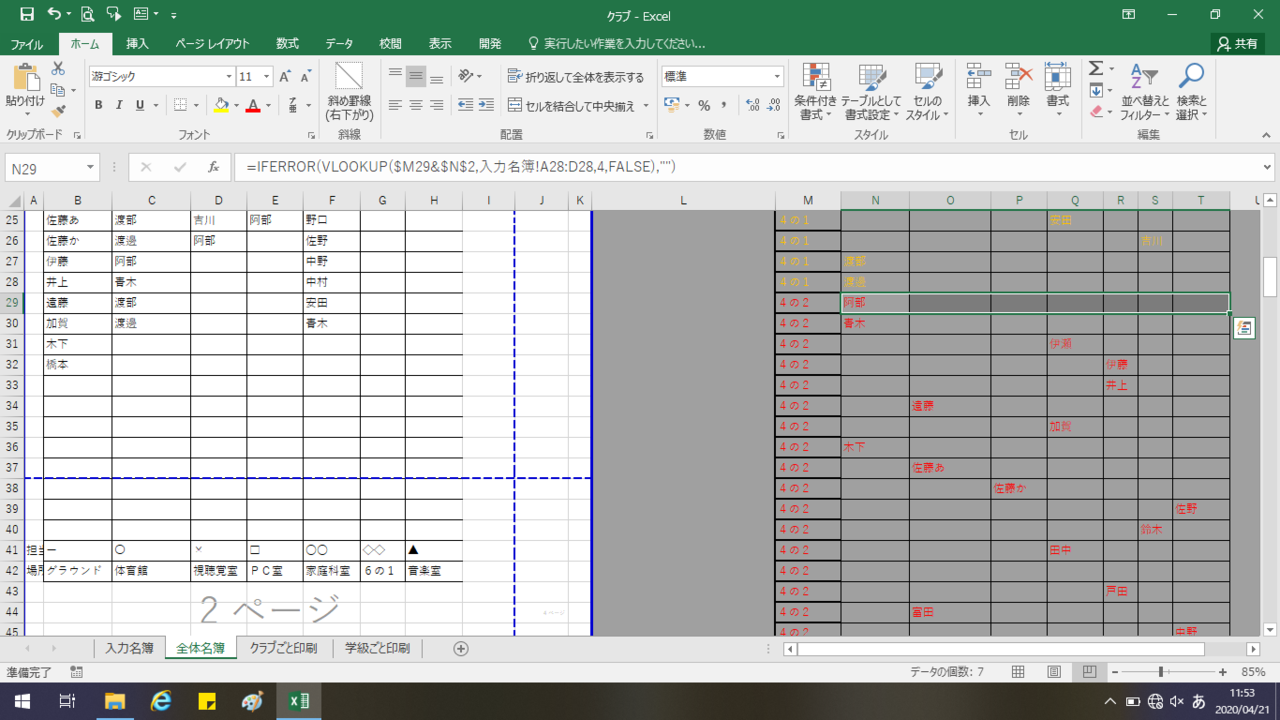Switch to the クラブごと印刷 sheet tab
The height and width of the screenshot is (720, 1280).
pos(283,648)
